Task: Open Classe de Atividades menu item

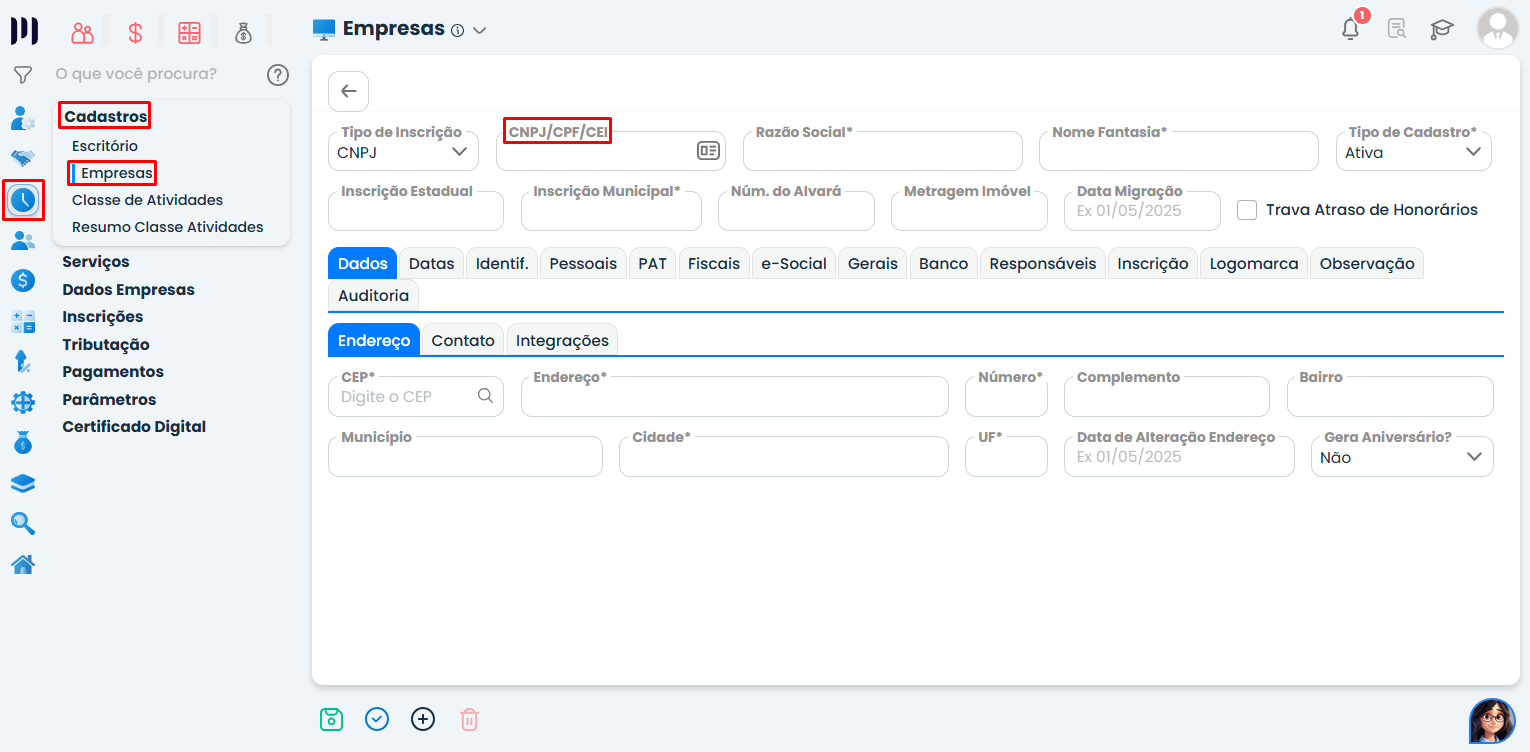Action: point(147,200)
